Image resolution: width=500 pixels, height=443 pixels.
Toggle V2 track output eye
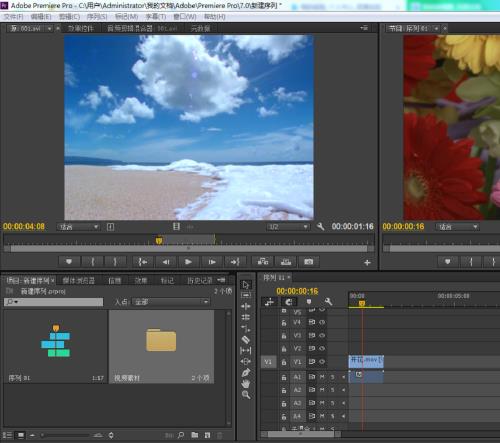(x=322, y=348)
